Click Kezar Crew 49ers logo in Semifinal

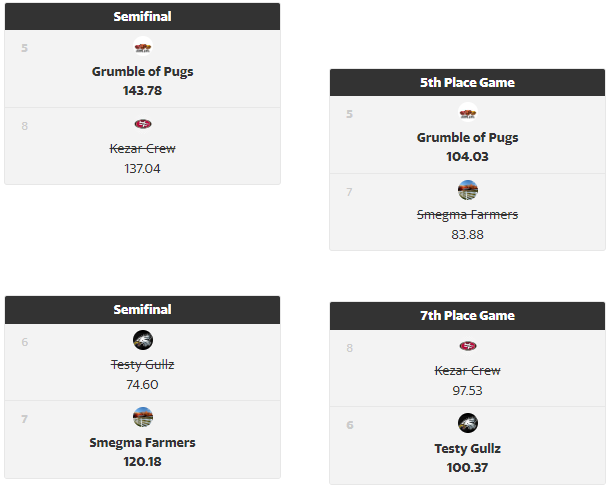point(143,124)
